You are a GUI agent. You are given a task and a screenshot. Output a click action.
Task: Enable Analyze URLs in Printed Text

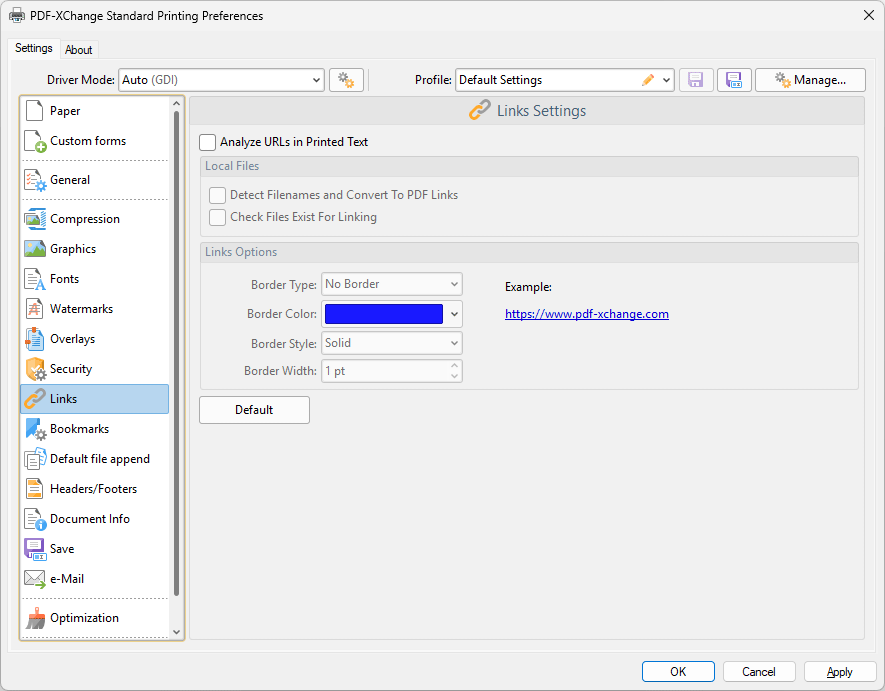208,142
